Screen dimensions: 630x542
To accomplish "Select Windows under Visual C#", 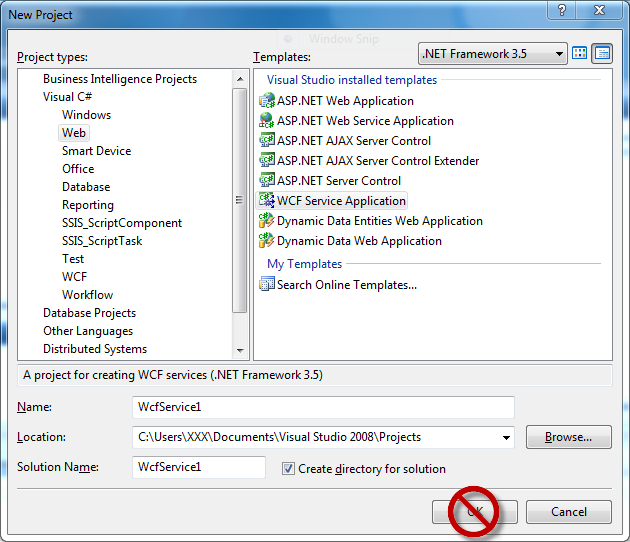I will pyautogui.click(x=86, y=115).
